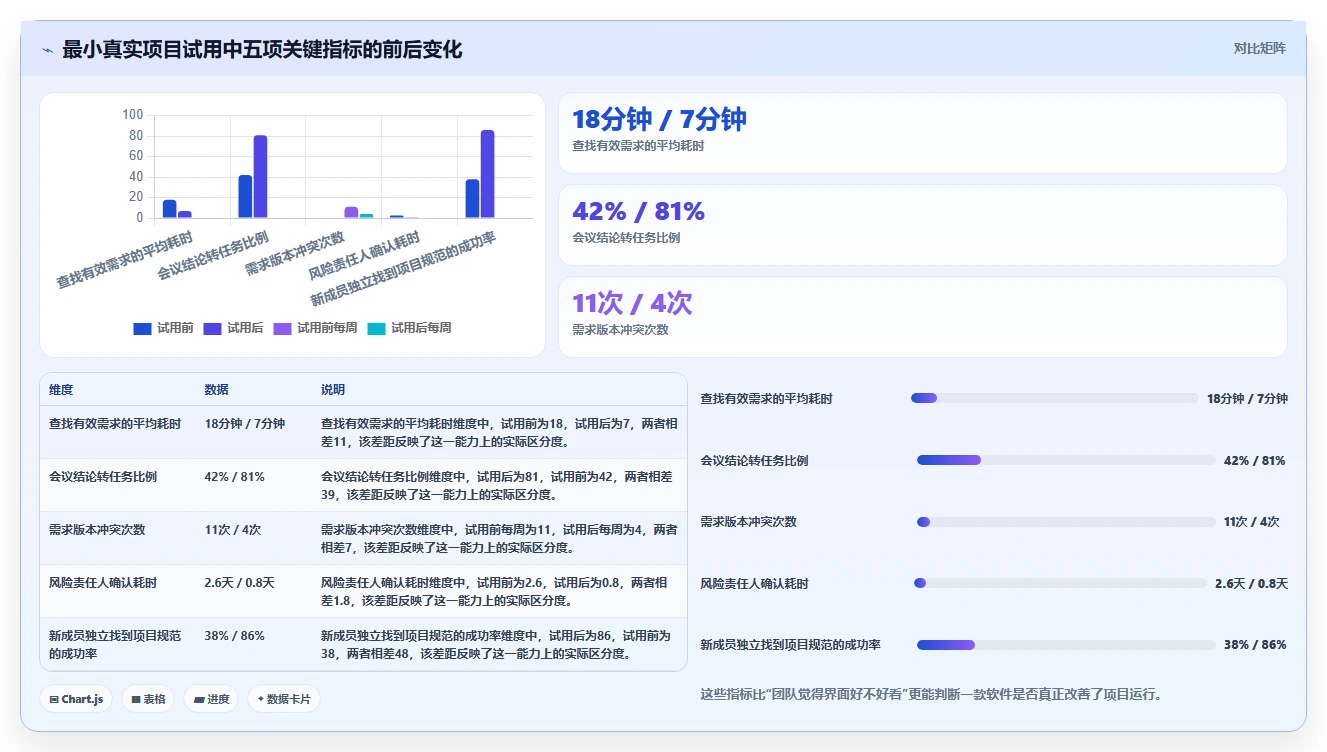Click the main title 最小真实项目试用中五项关键指标的前后变化
This screenshot has width=1327, height=752.
(262, 49)
